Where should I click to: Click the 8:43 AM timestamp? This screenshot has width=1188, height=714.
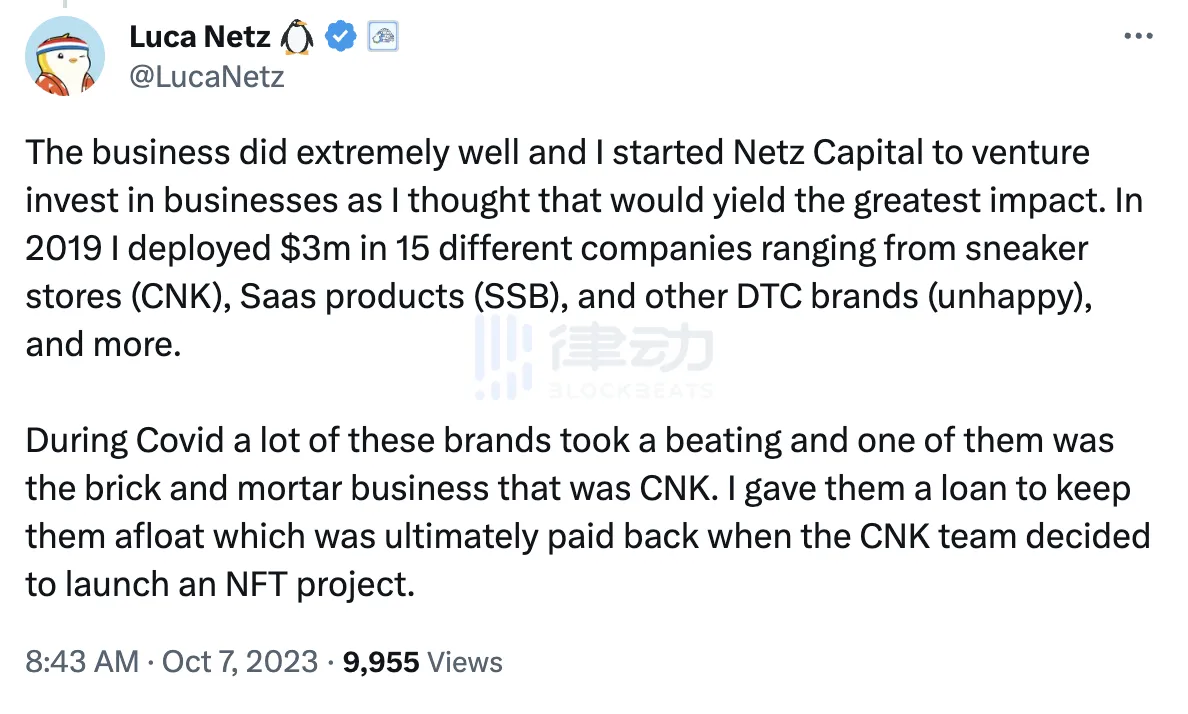coord(82,661)
